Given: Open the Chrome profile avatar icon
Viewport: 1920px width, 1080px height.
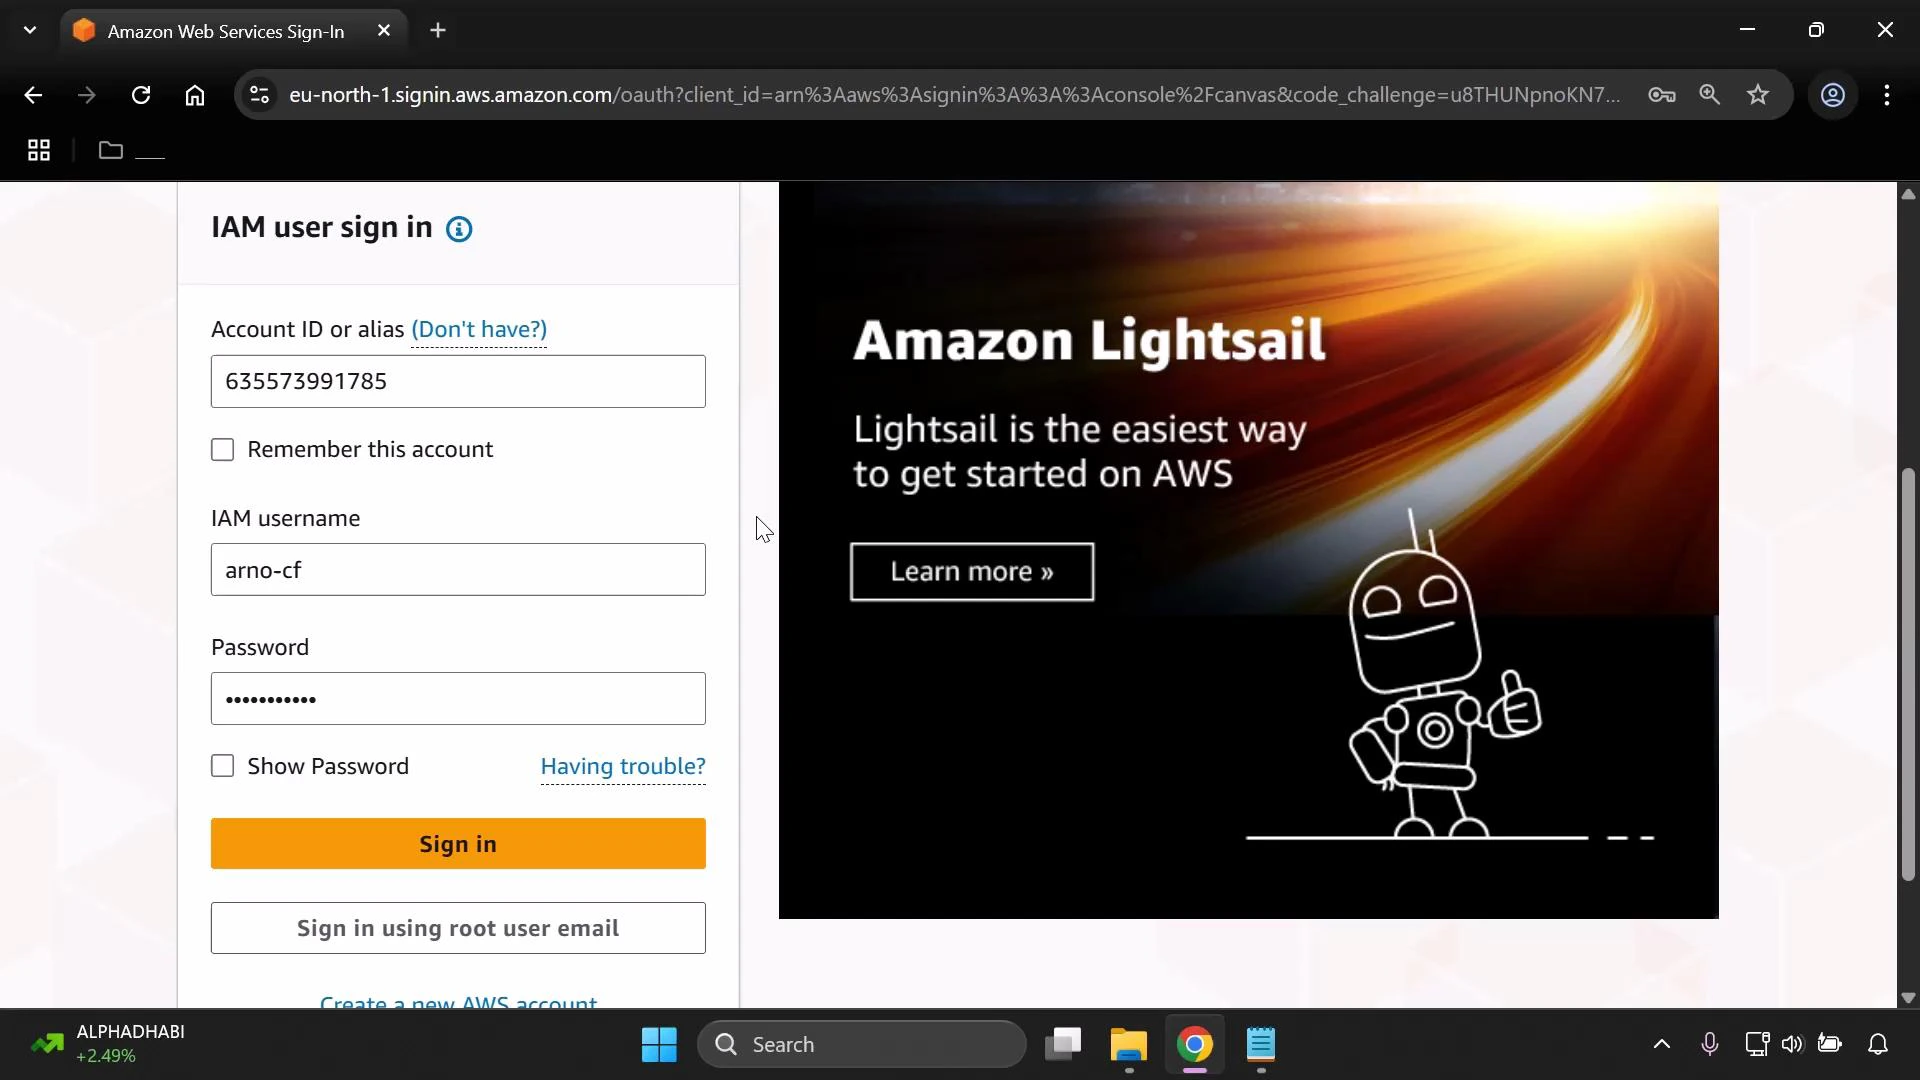Looking at the screenshot, I should coord(1833,95).
